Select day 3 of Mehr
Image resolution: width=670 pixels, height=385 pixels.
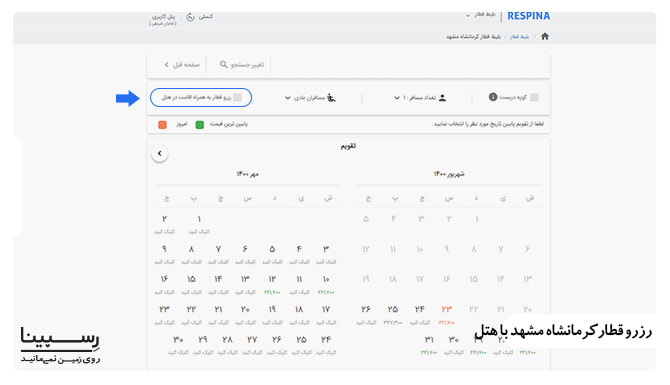click(326, 254)
